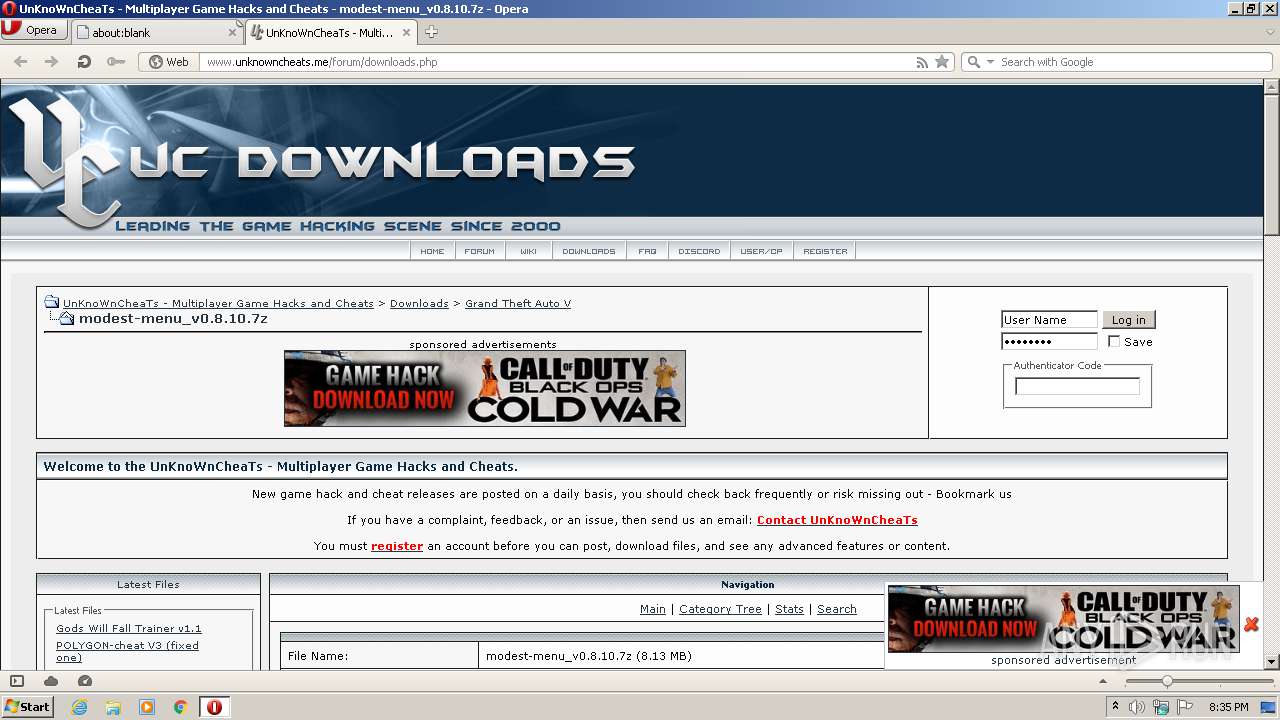Image resolution: width=1280 pixels, height=720 pixels.
Task: Open the red register link
Action: [397, 546]
